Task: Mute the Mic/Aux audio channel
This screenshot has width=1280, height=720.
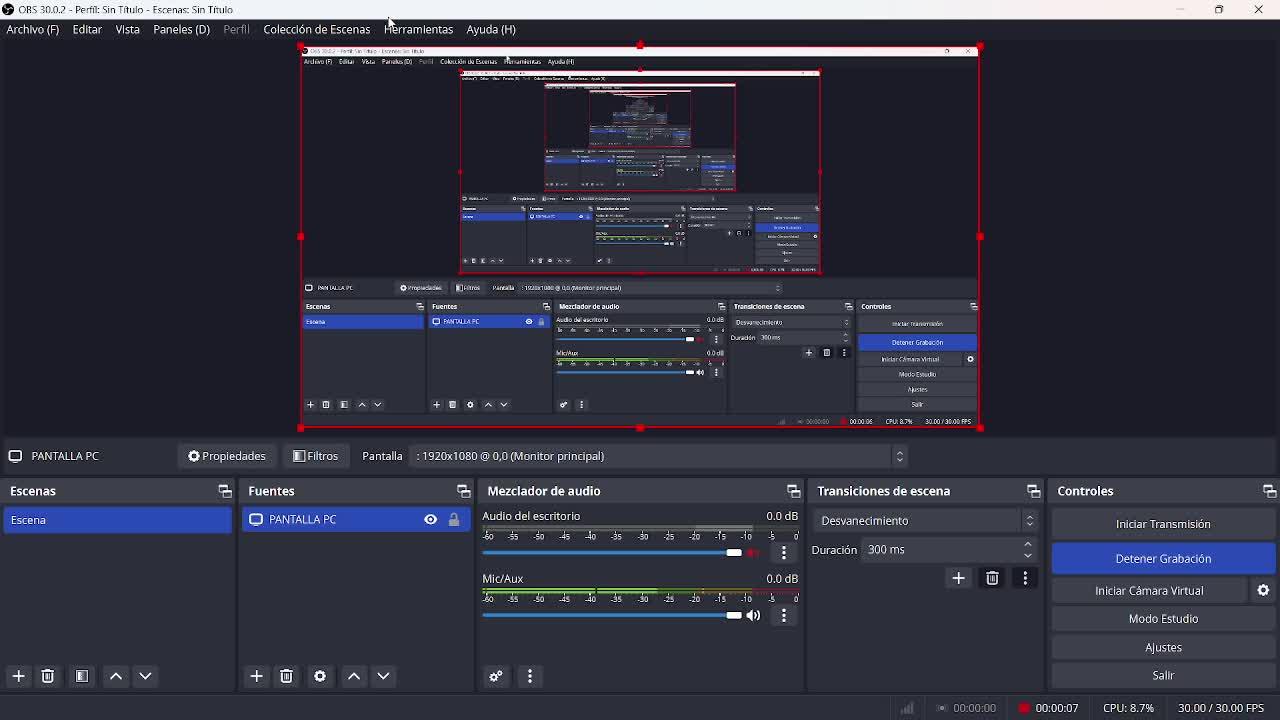Action: pos(754,615)
